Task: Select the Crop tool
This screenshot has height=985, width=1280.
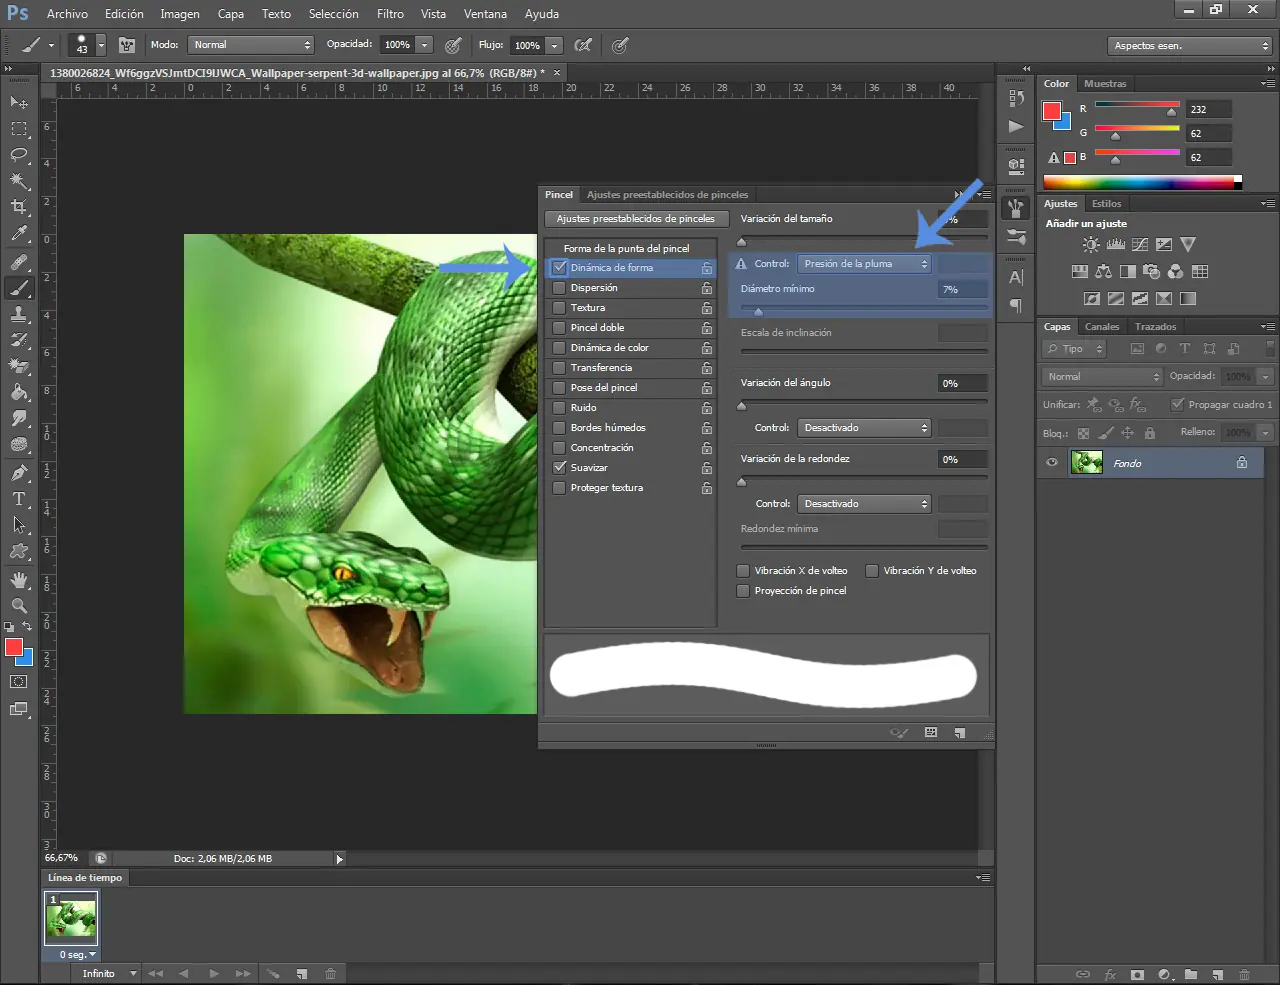Action: 19,207
